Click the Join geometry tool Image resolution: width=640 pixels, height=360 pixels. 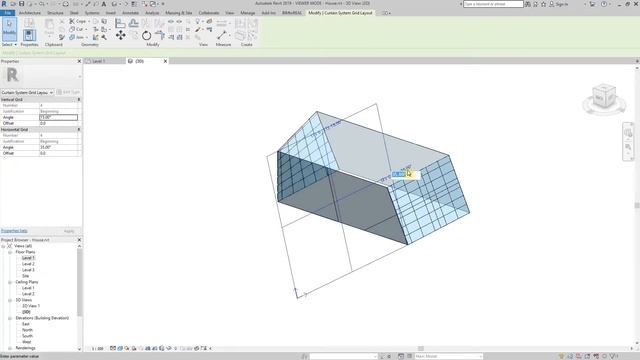click(x=77, y=37)
